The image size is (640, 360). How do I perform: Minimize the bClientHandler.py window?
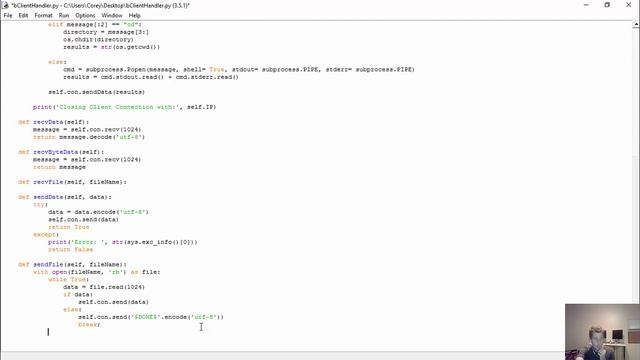tap(586, 5)
